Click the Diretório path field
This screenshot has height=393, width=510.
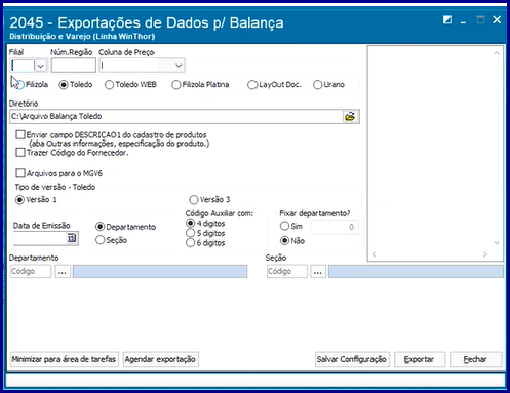[x=176, y=117]
